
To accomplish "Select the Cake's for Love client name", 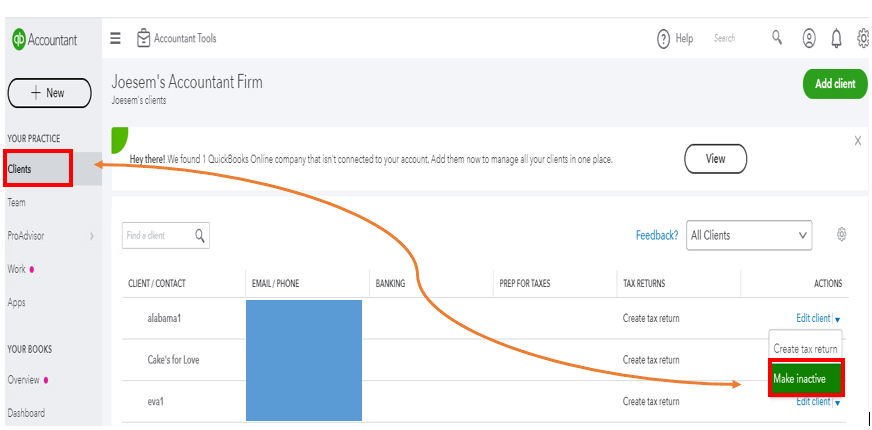I will pyautogui.click(x=173, y=360).
